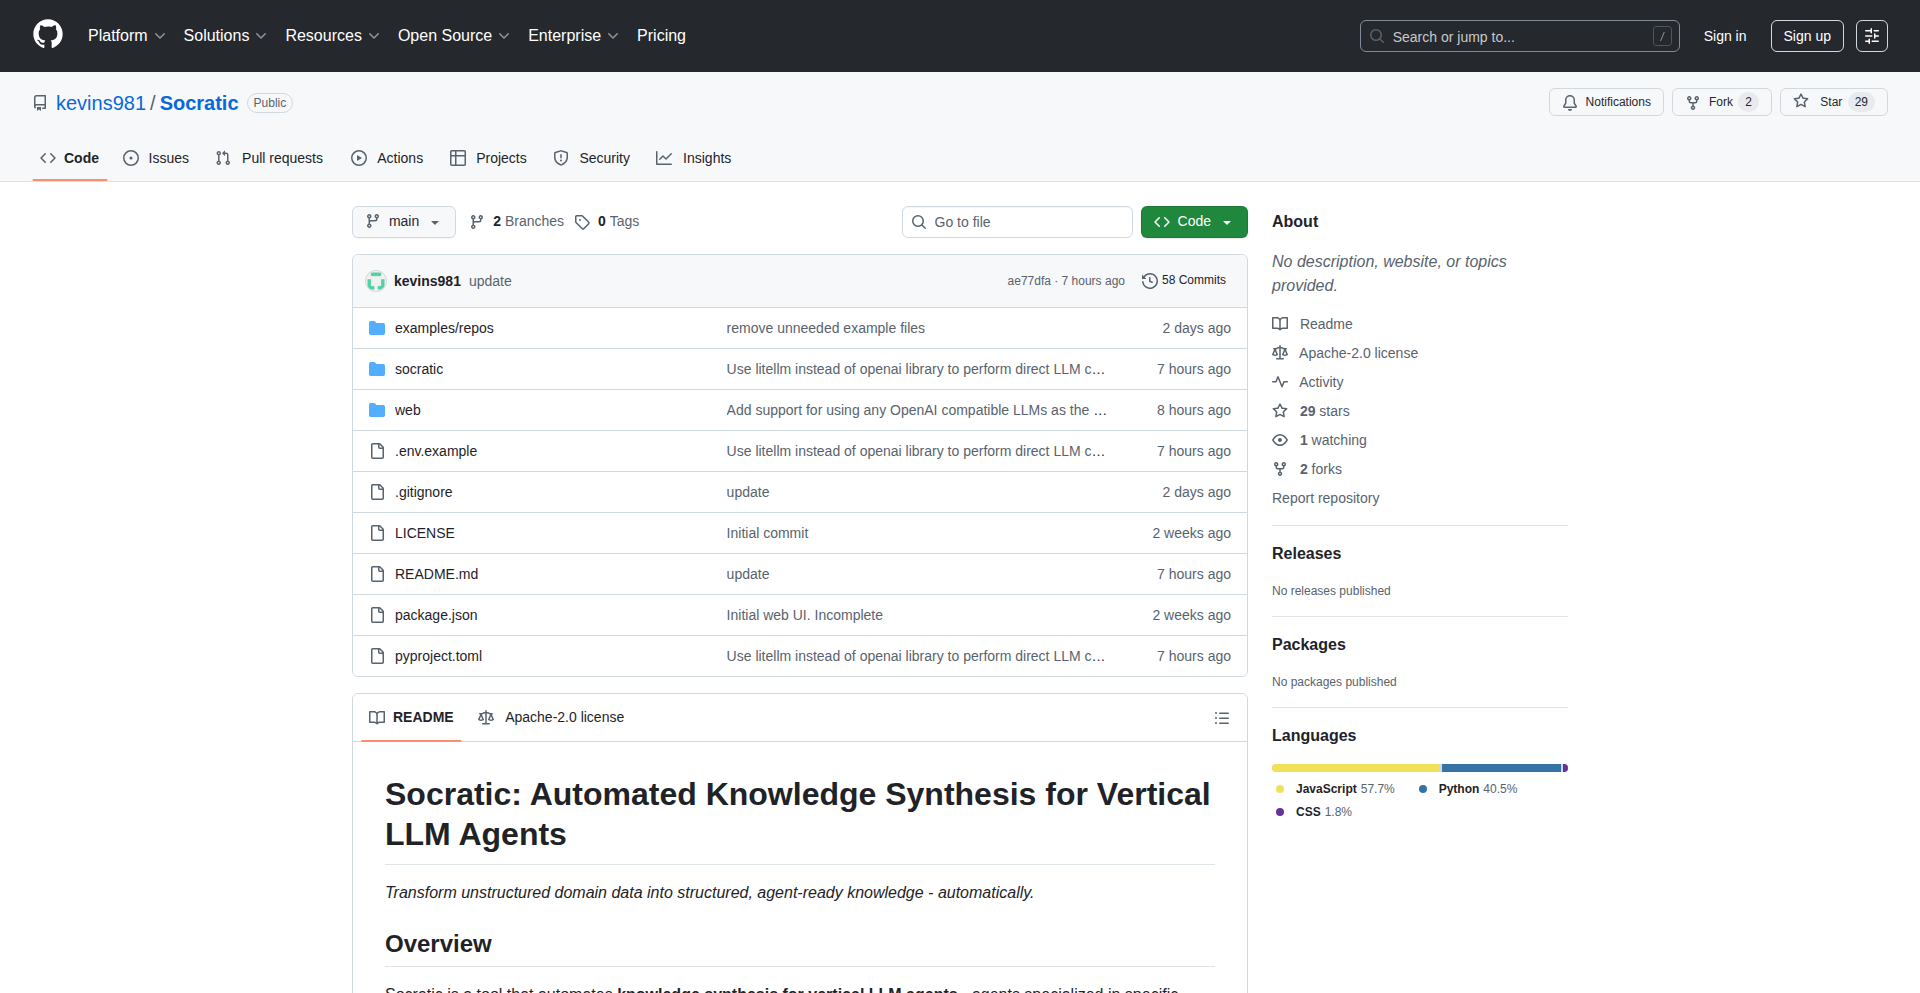The image size is (1920, 993).
Task: Click the repository bookmark icon
Action: click(x=39, y=103)
